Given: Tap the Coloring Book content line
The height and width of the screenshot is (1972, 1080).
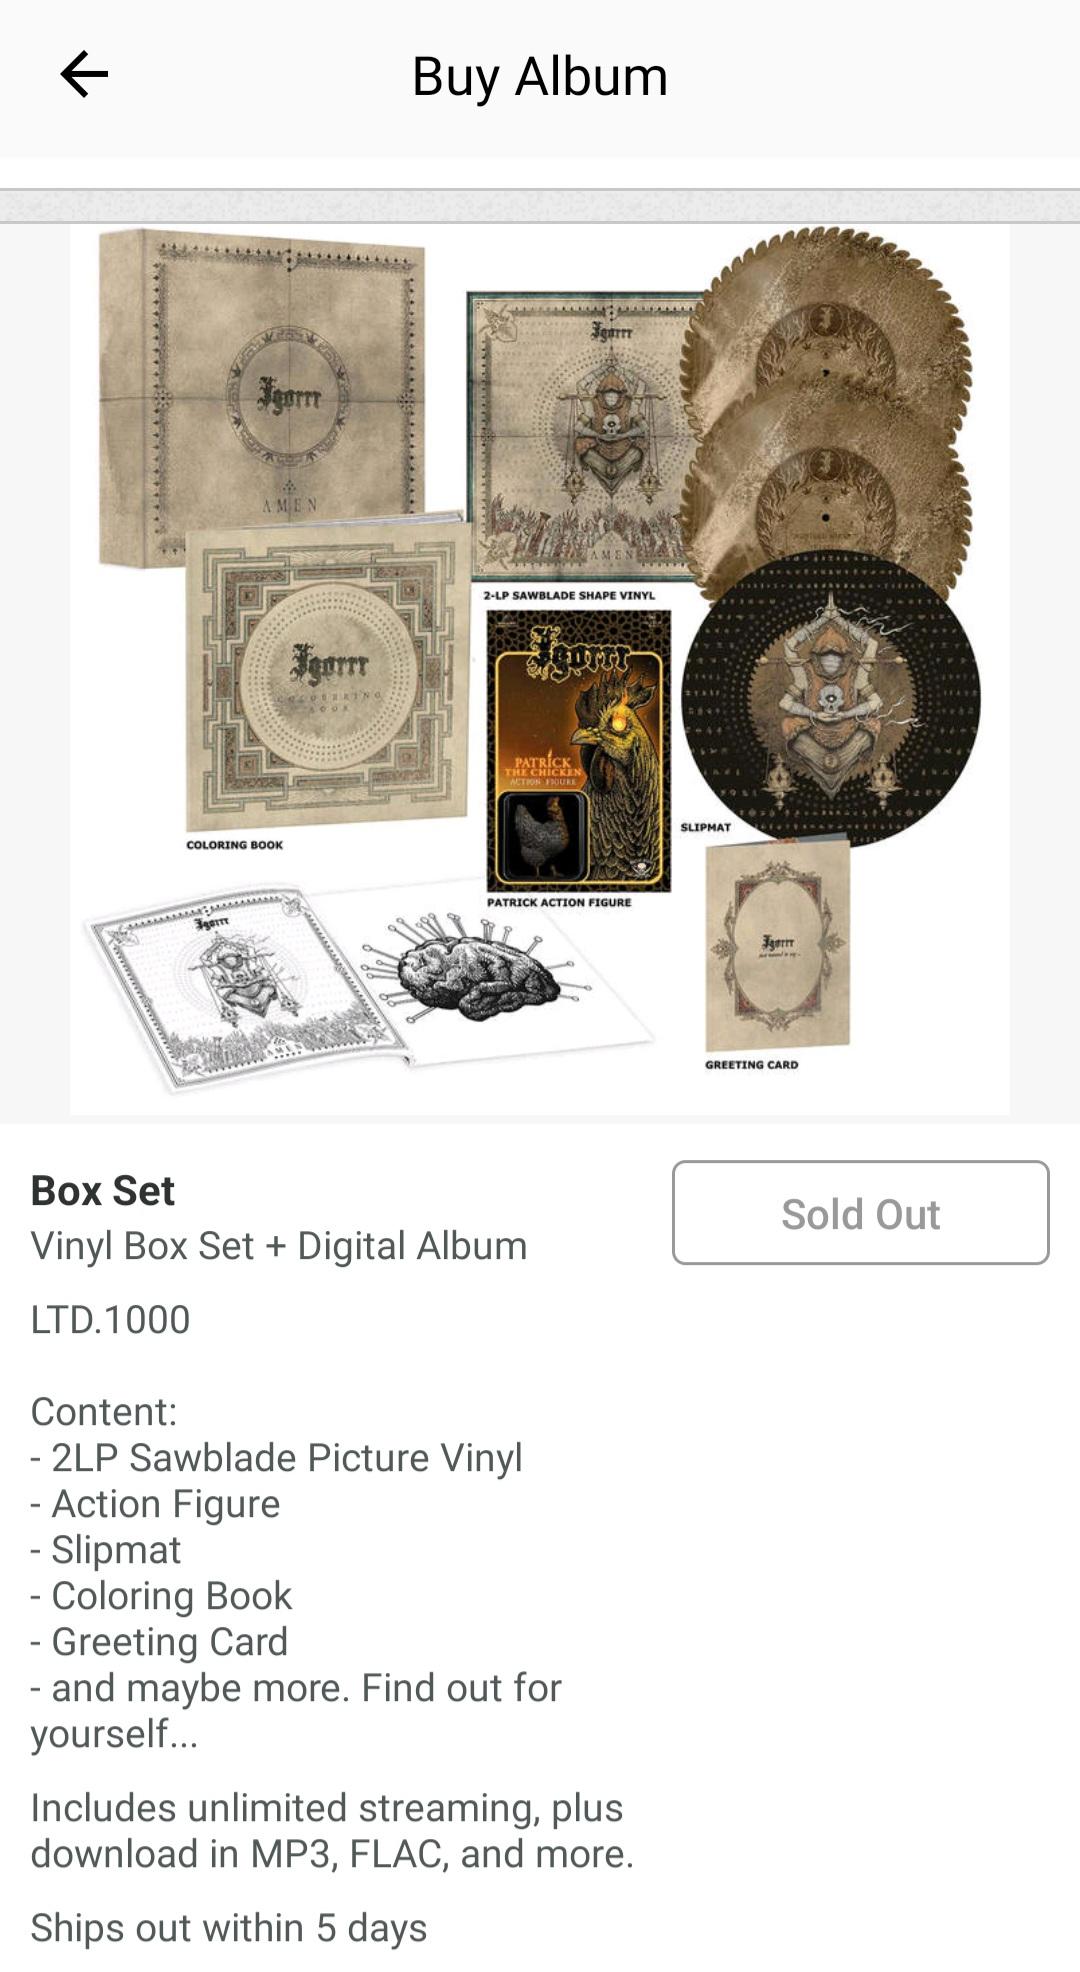Looking at the screenshot, I should tap(161, 1596).
